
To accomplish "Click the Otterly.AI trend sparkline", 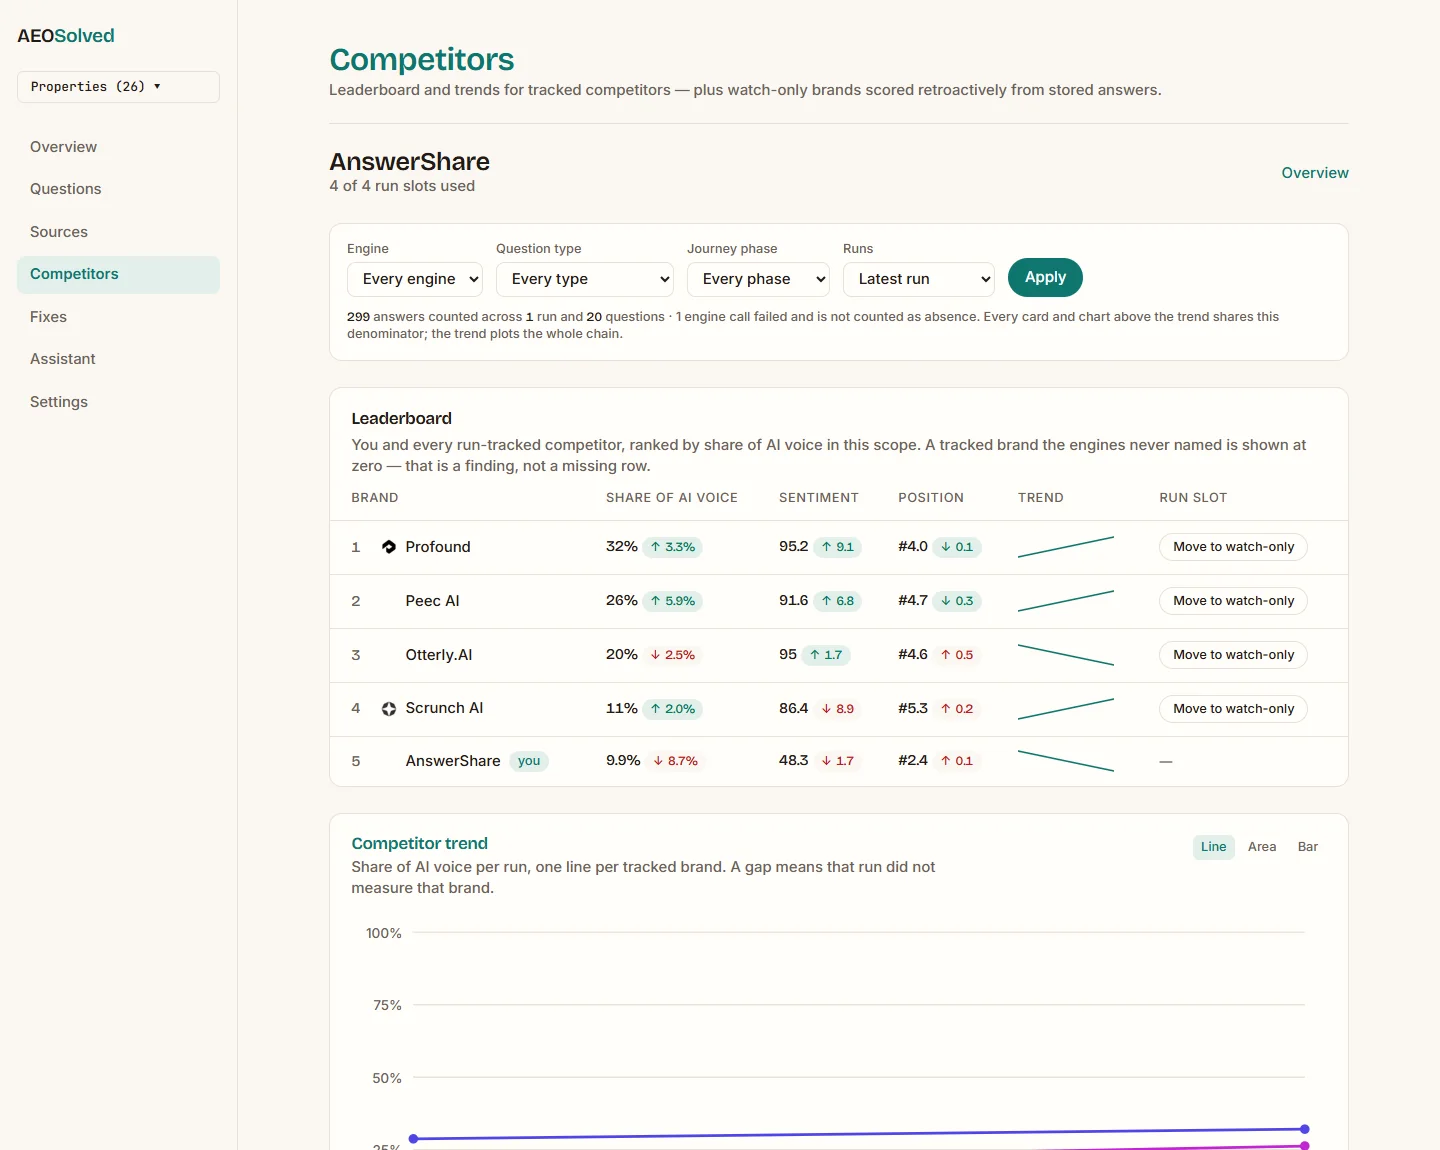I will 1066,655.
